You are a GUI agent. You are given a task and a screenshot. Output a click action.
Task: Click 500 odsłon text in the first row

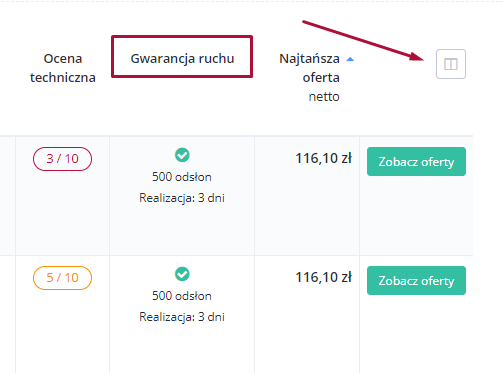(x=182, y=177)
